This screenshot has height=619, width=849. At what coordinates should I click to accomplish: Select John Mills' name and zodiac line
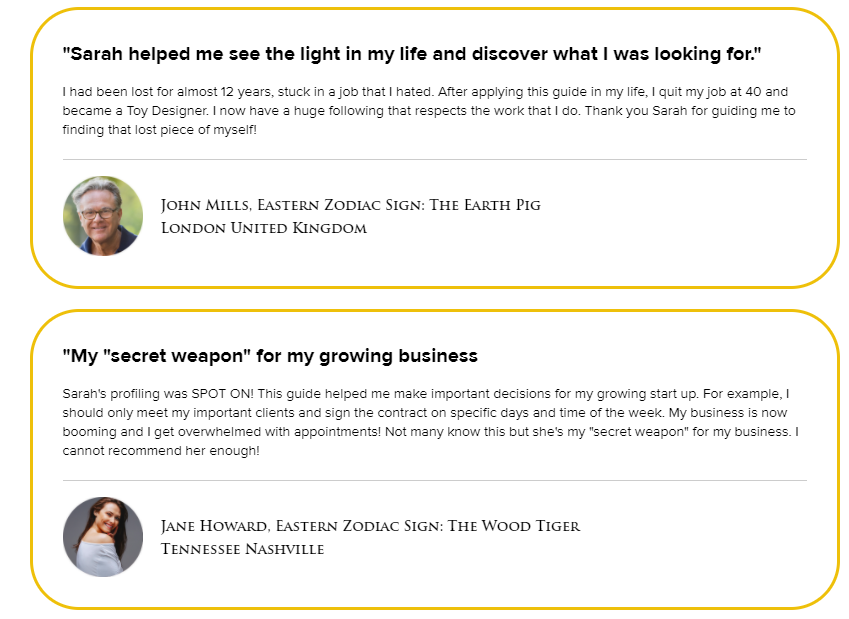point(351,205)
